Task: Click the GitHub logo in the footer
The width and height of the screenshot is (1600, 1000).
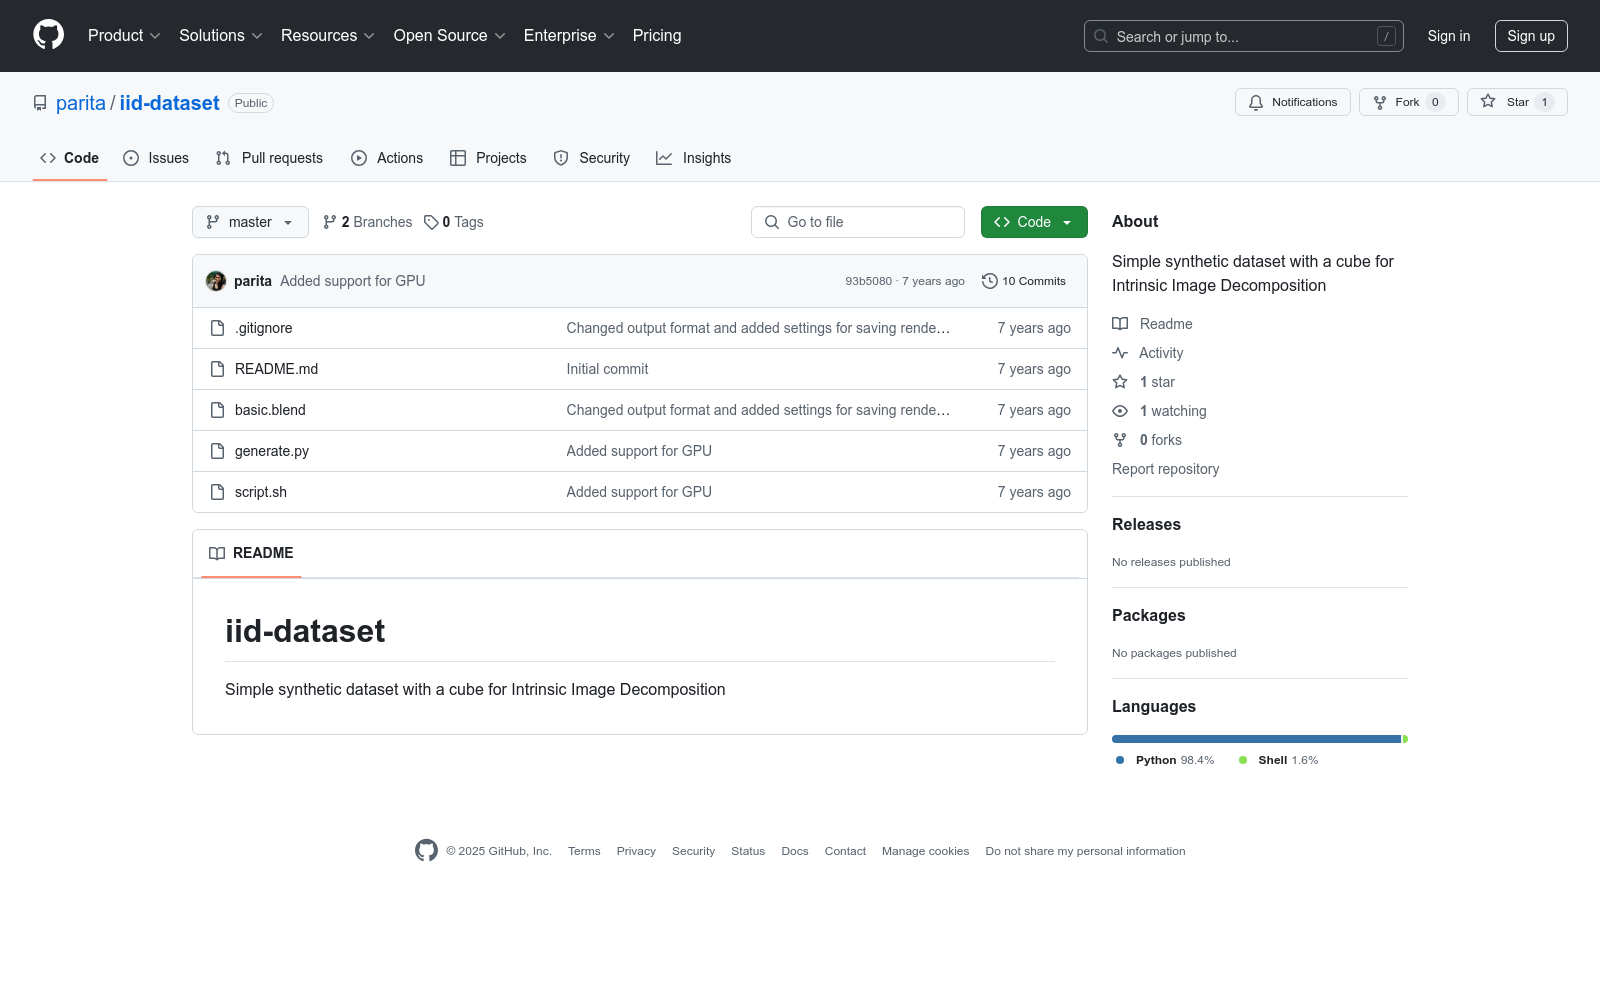Action: 426,850
